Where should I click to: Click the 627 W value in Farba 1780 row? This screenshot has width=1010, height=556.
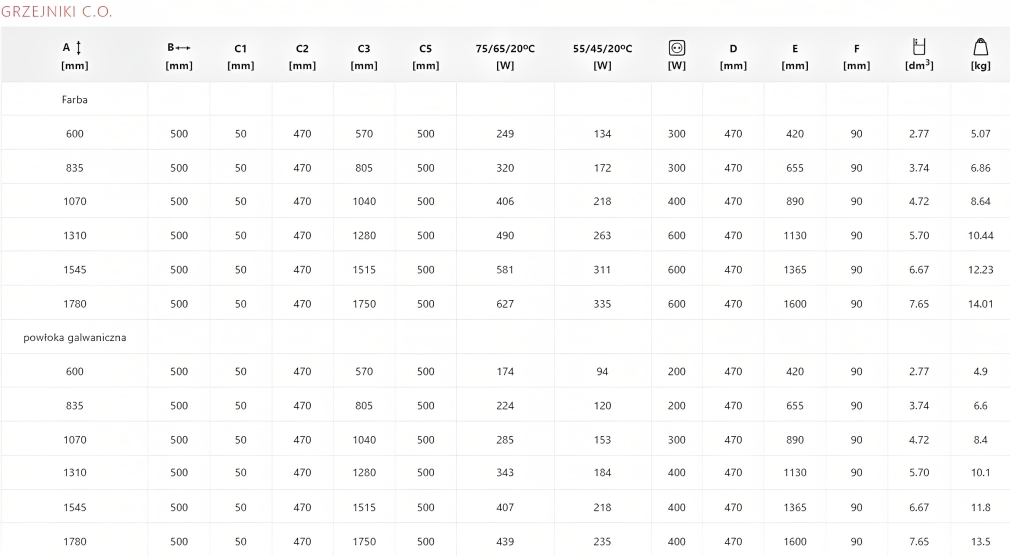pyautogui.click(x=505, y=304)
